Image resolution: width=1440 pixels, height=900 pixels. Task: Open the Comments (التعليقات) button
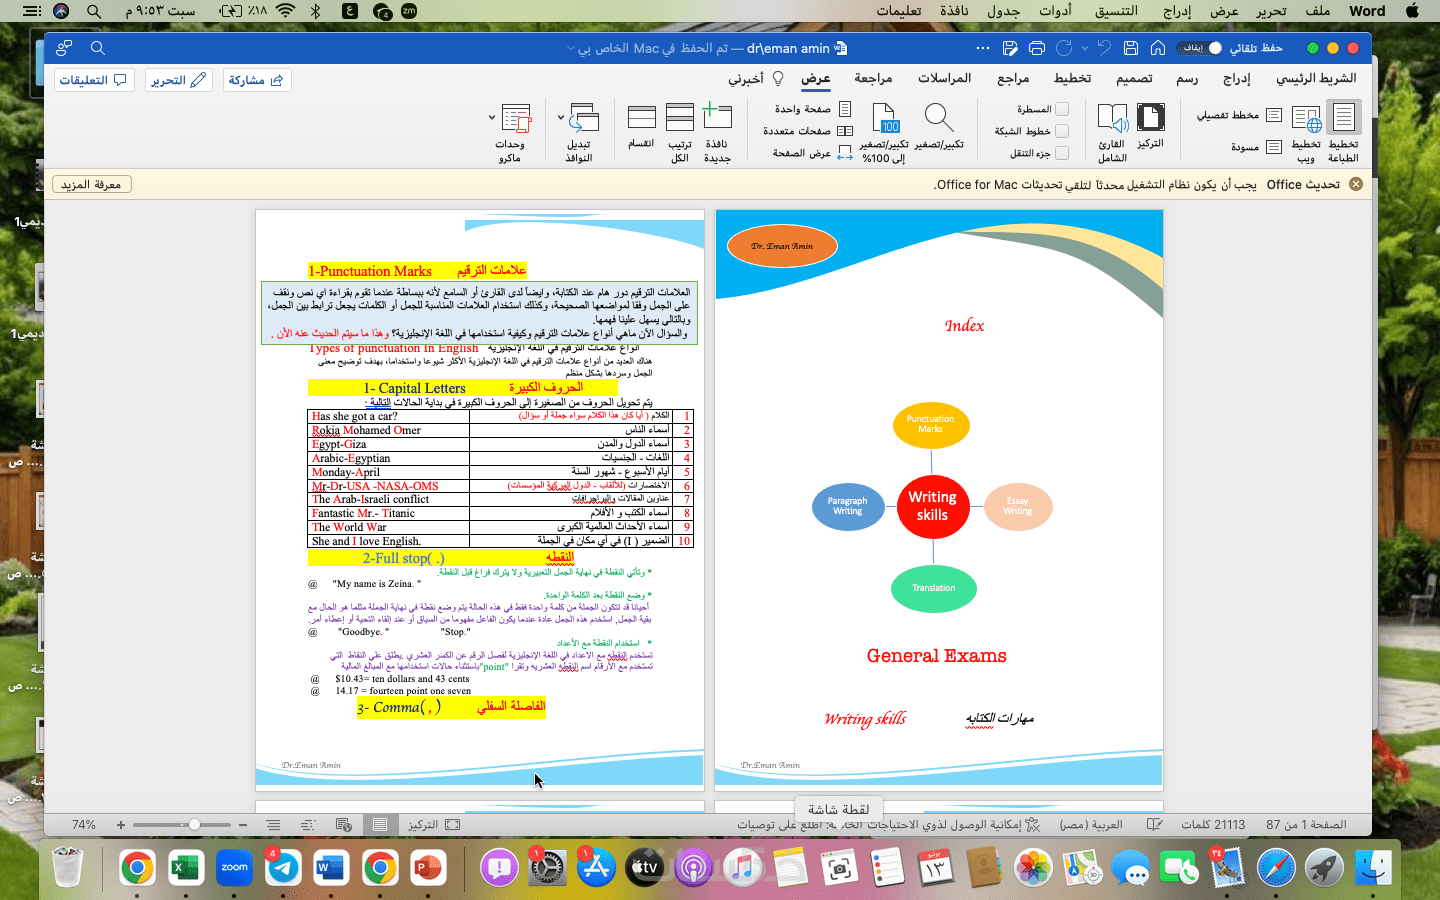pos(94,80)
